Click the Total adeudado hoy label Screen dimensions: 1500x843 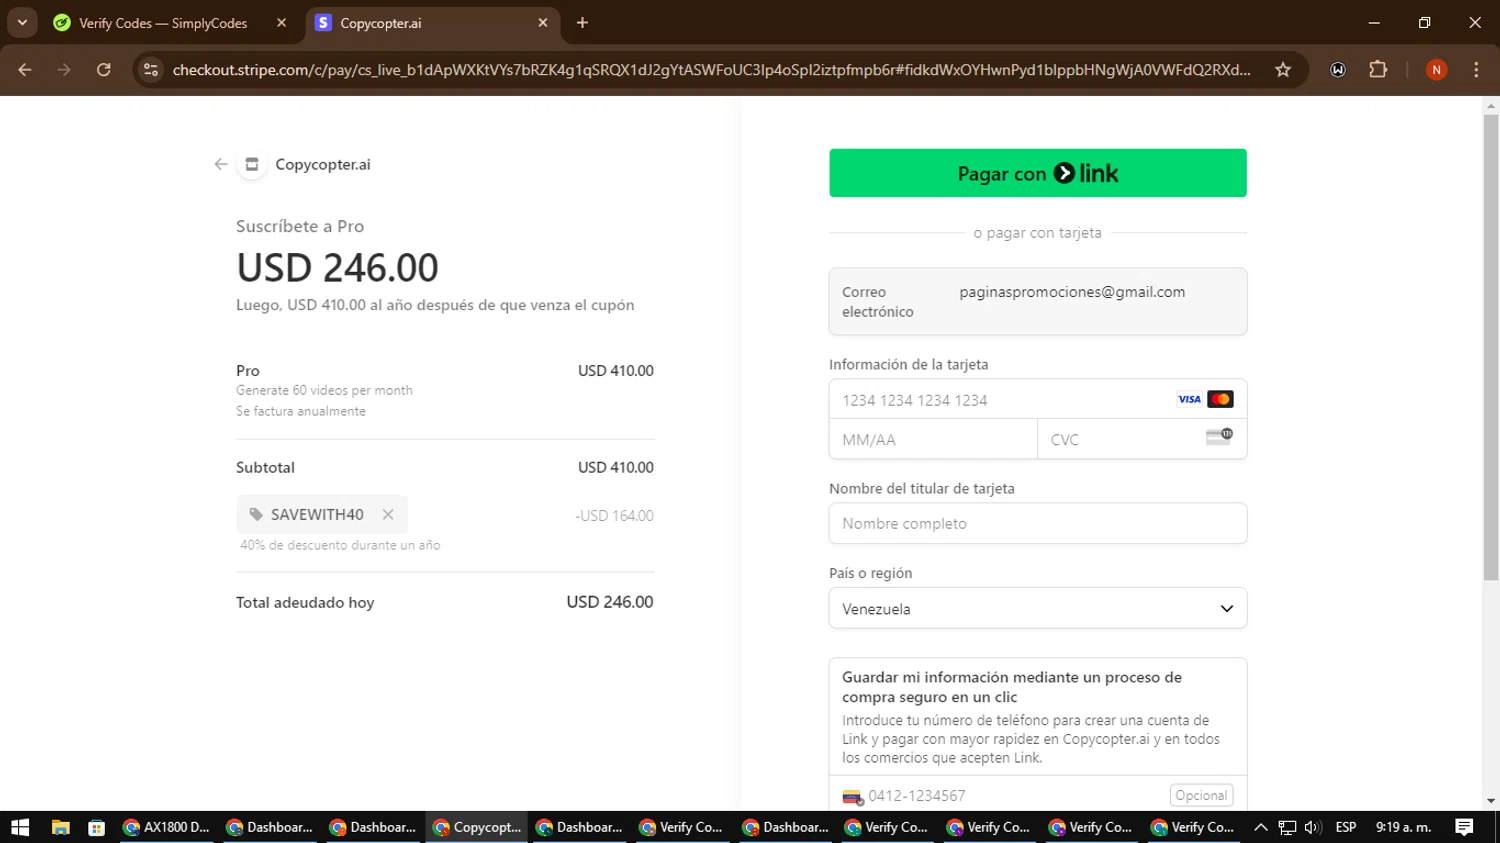point(305,602)
